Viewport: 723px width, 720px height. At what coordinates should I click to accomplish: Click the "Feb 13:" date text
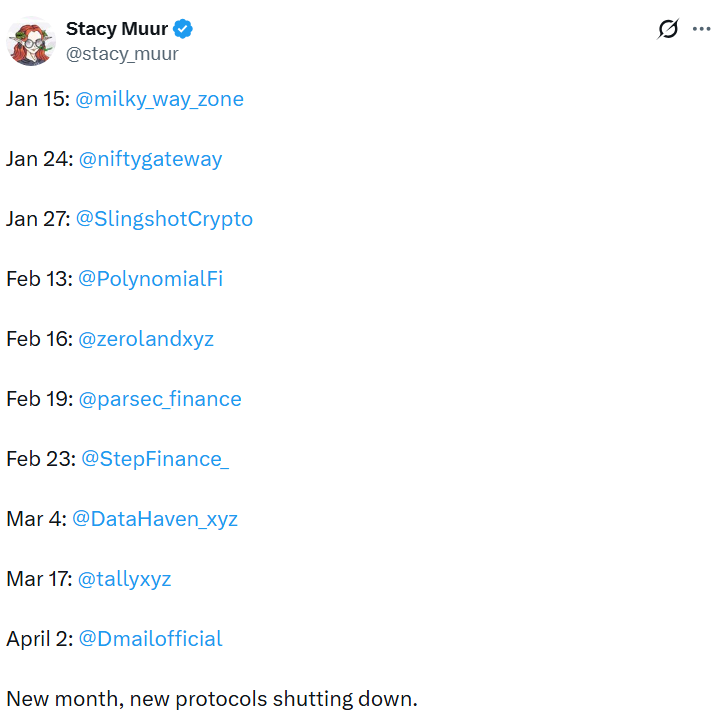[39, 279]
